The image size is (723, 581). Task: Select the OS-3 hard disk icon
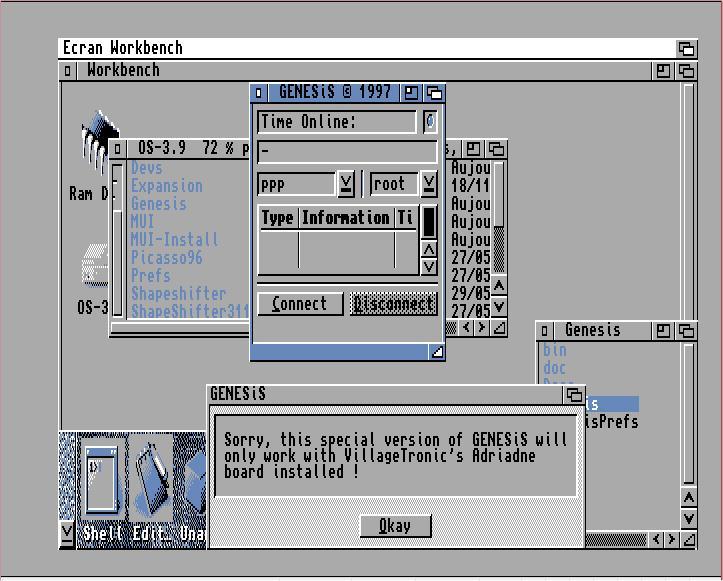click(x=95, y=264)
